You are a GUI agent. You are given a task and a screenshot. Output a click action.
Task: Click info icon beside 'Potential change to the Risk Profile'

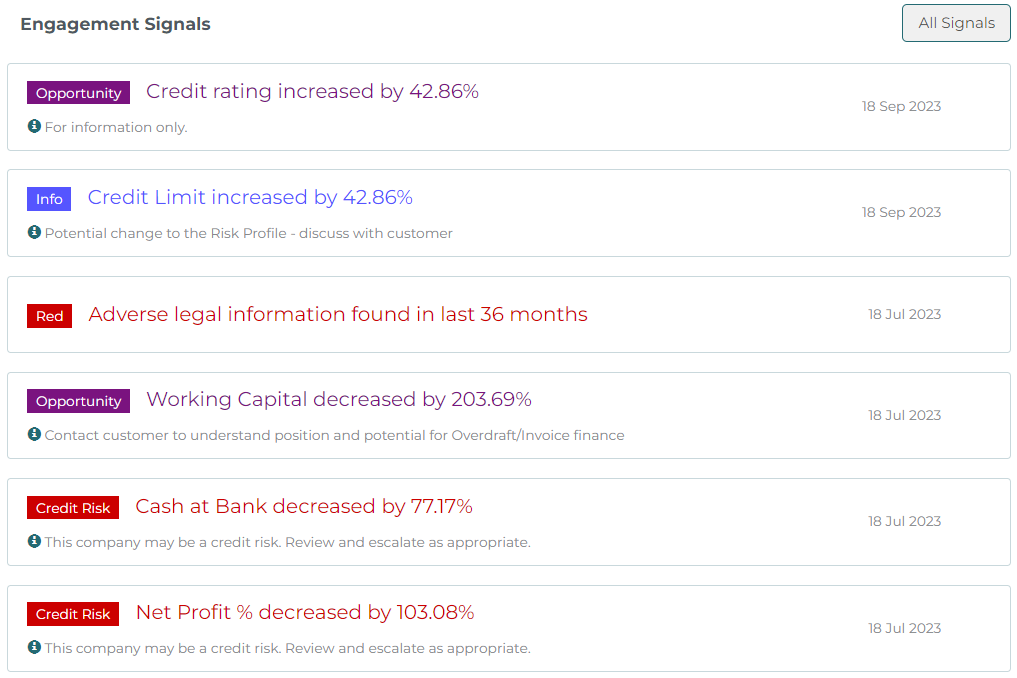coord(34,232)
